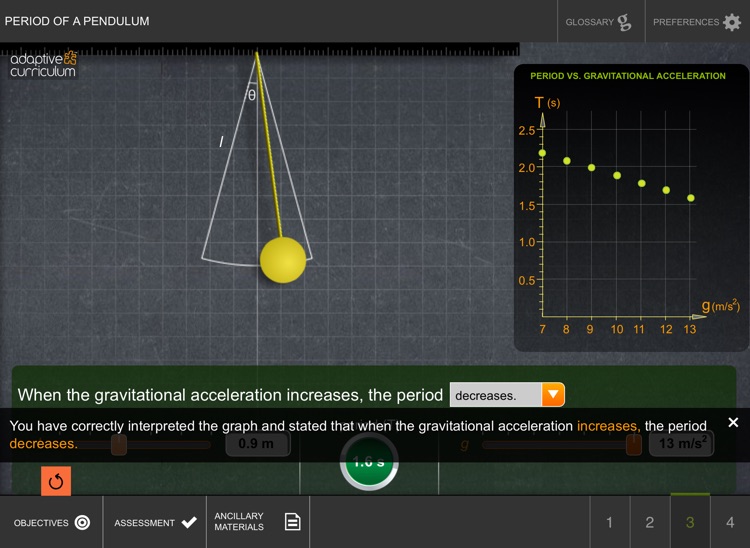The height and width of the screenshot is (548, 750).
Task: Click the PREFERENCES label
Action: click(x=686, y=22)
